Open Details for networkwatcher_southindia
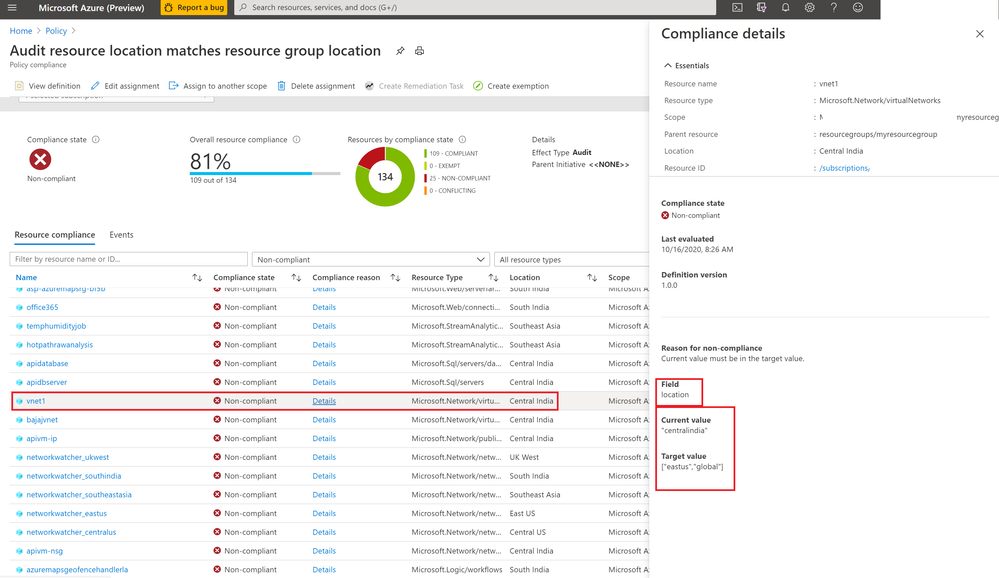This screenshot has height=578, width=999. [324, 476]
